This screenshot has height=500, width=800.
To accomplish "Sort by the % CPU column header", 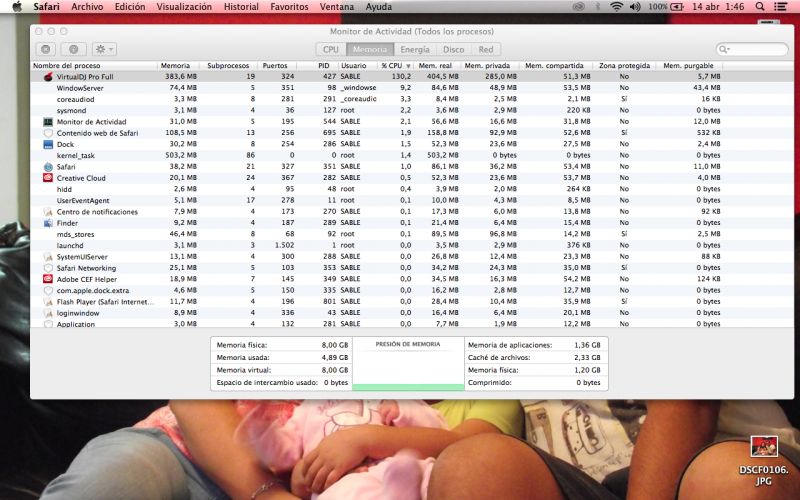I will [395, 66].
